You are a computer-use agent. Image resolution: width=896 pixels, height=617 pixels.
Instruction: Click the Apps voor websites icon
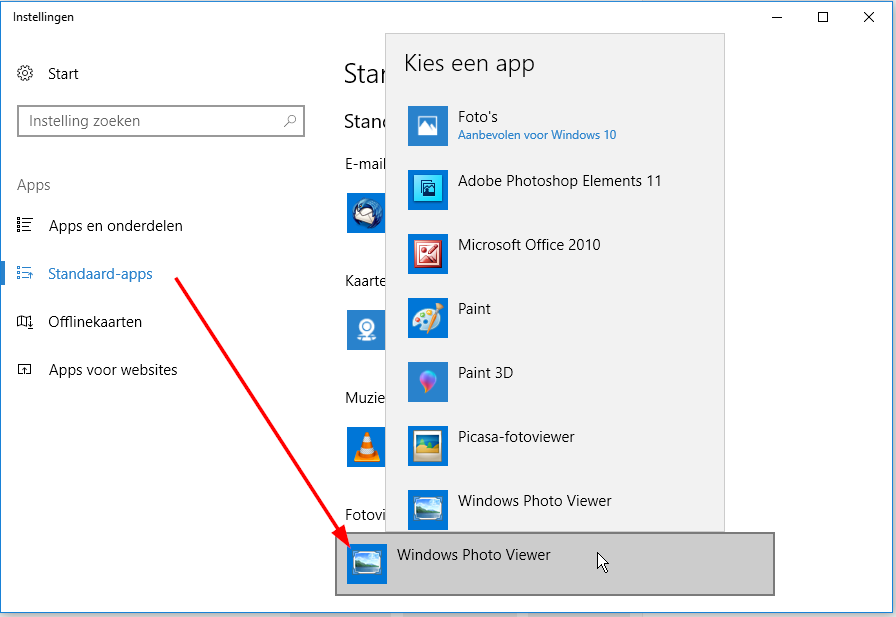(25, 369)
